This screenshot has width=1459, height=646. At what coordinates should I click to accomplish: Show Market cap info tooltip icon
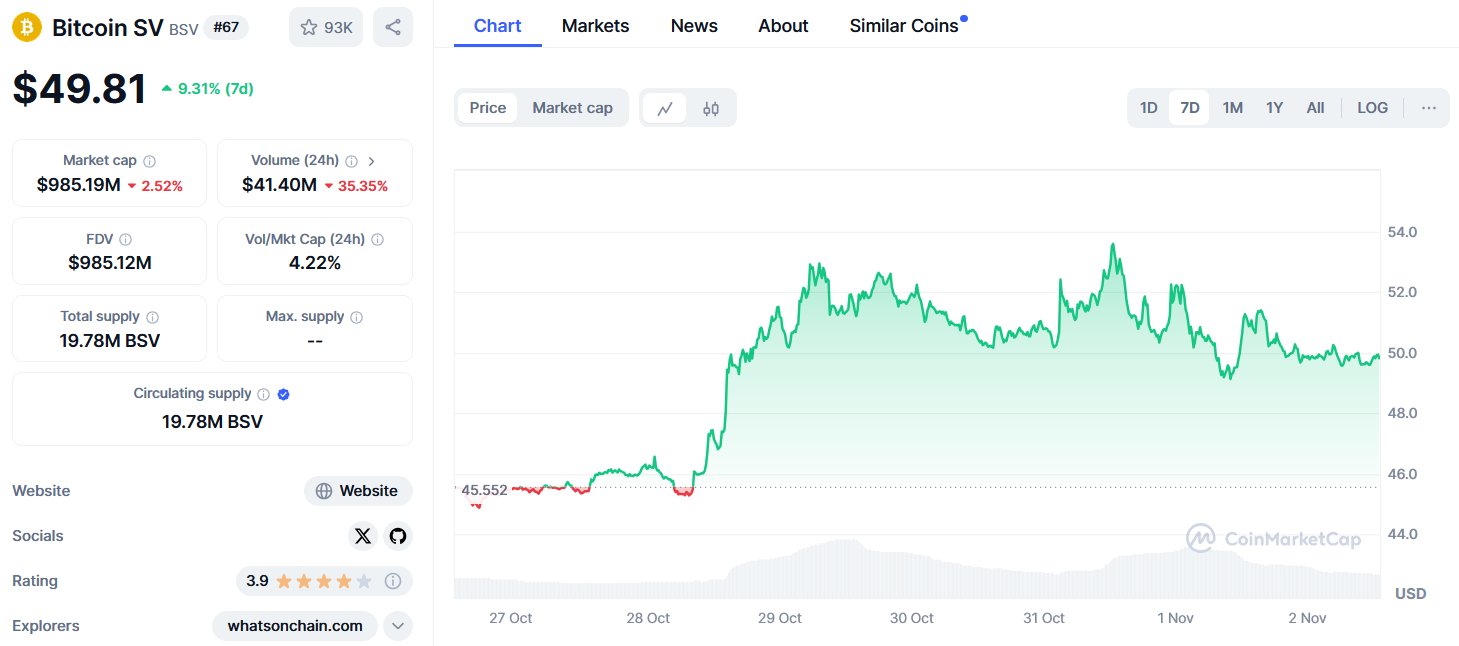149,161
